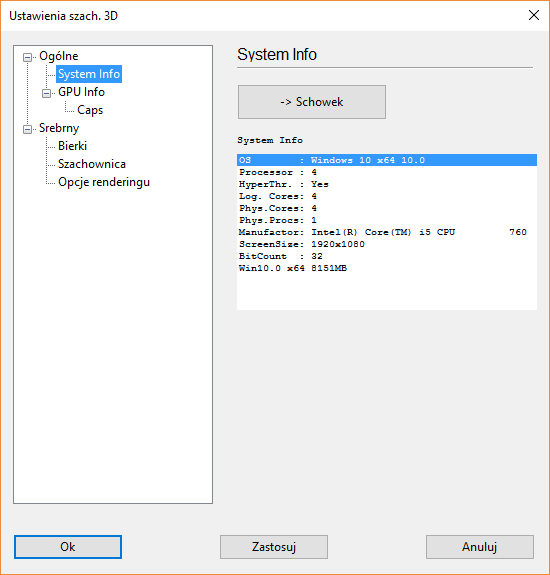Image resolution: width=550 pixels, height=575 pixels.
Task: Select the Manufactor Intel Core i5 row
Action: tap(387, 232)
